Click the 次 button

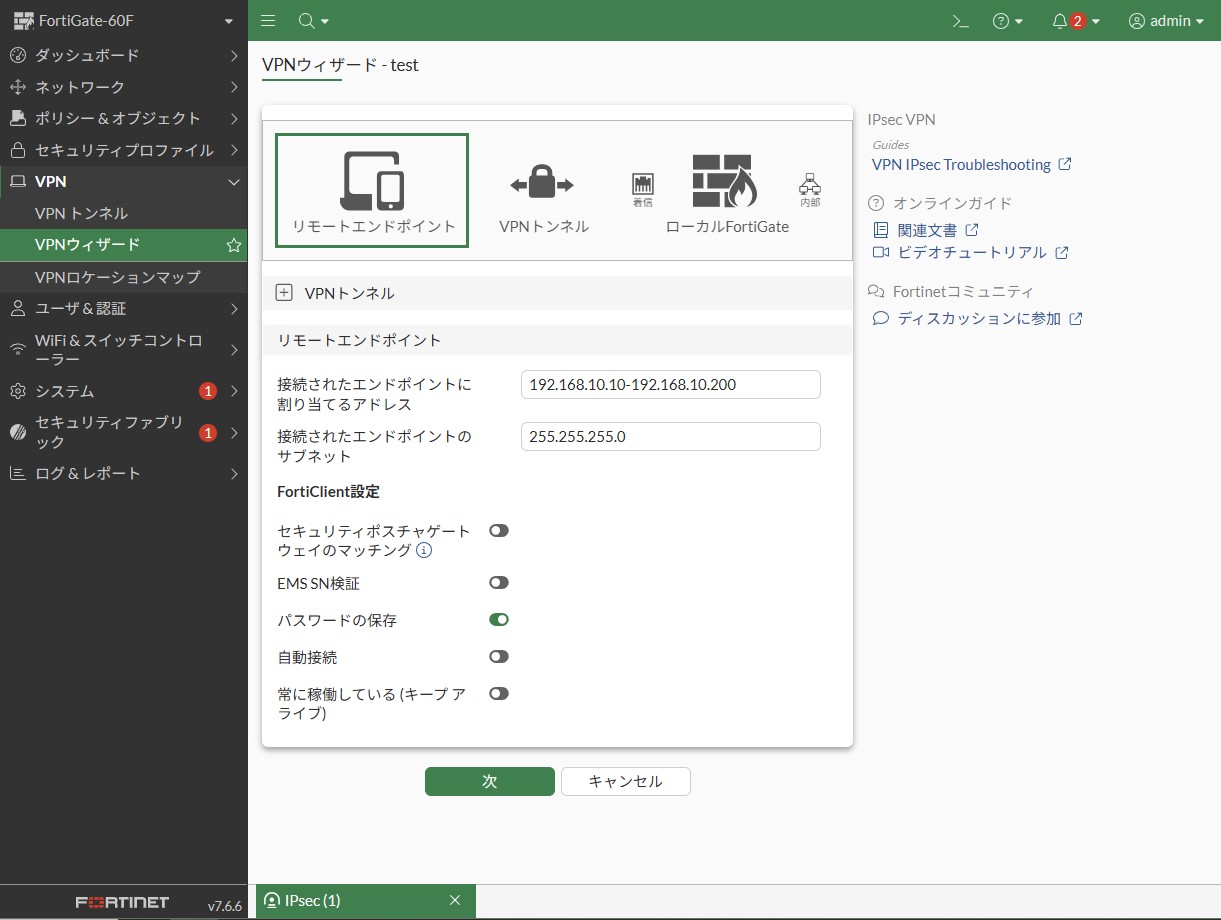coord(489,781)
